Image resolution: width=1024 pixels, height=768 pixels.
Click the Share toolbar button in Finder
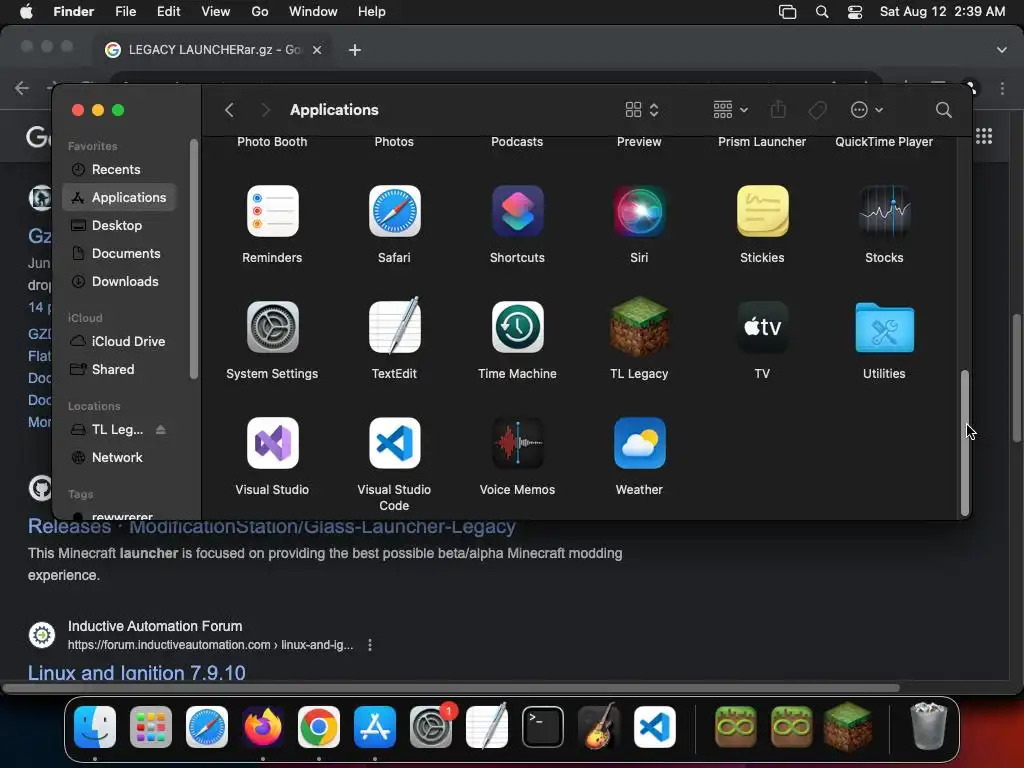[x=778, y=109]
